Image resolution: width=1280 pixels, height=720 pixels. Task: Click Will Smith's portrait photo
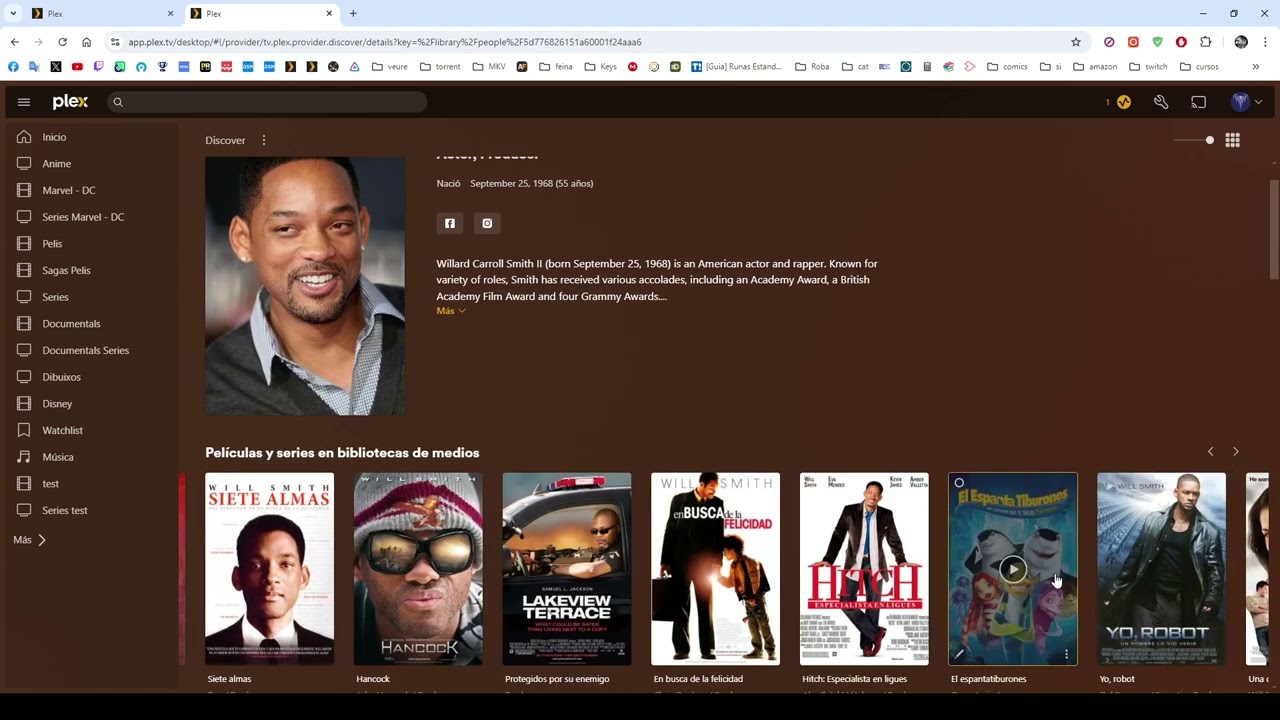pos(305,286)
